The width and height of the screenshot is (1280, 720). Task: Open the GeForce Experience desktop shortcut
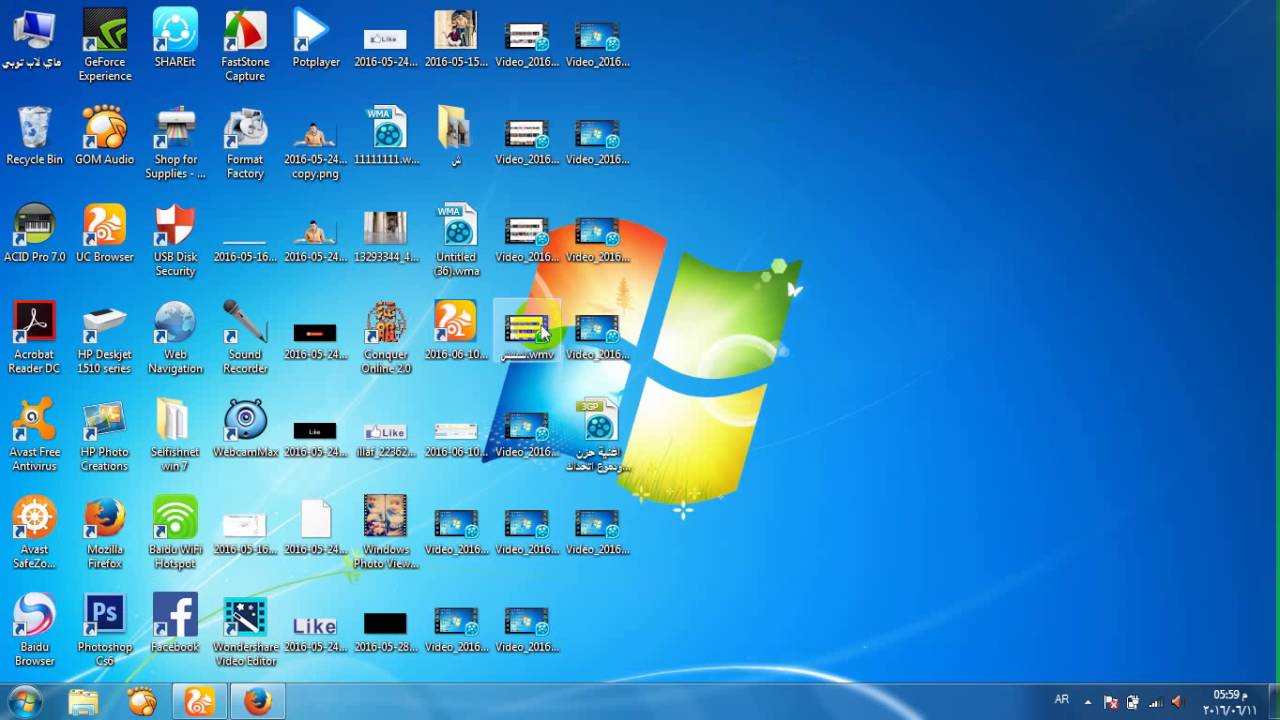click(105, 44)
